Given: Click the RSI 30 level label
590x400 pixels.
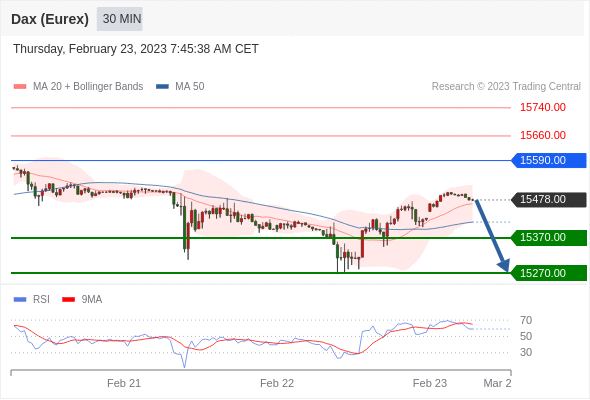Looking at the screenshot, I should pos(526,353).
